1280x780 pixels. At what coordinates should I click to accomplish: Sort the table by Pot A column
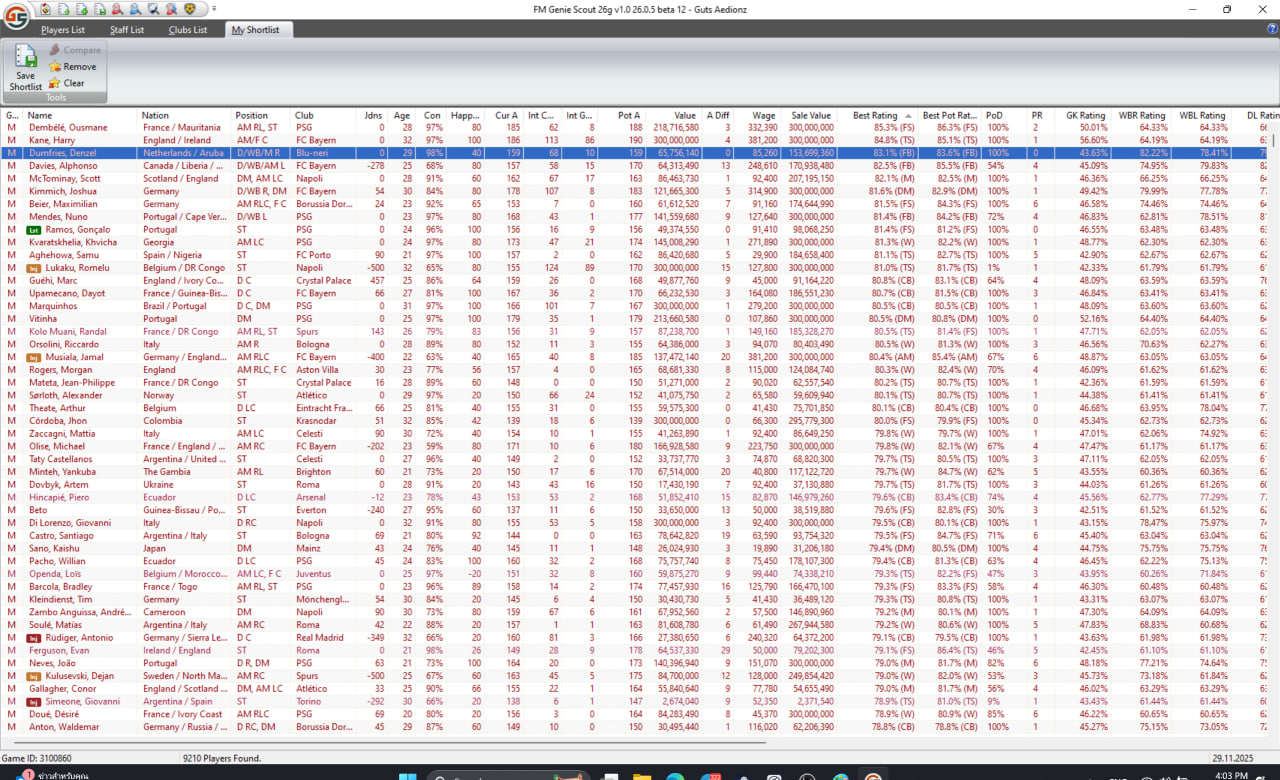point(629,116)
